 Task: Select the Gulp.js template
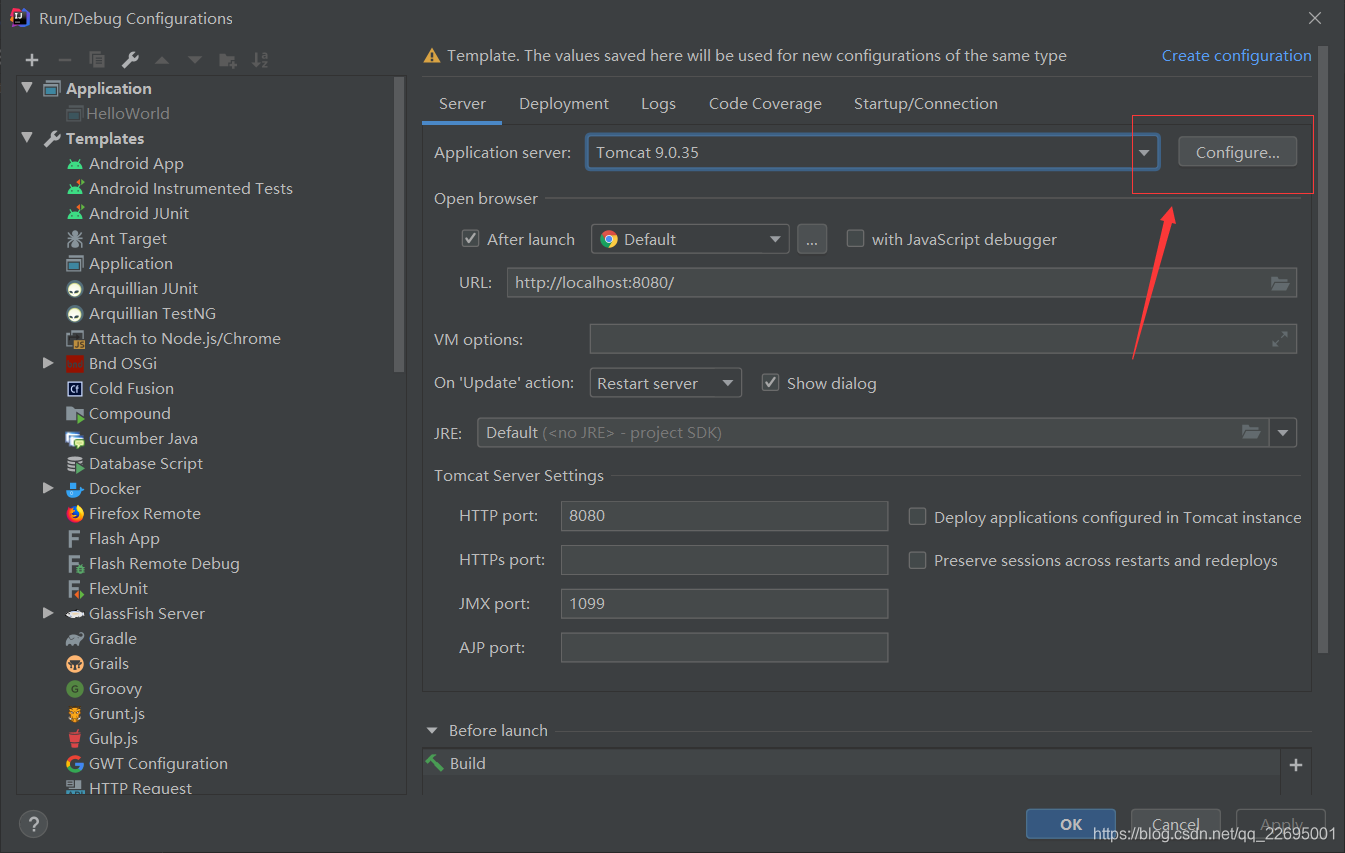point(113,738)
